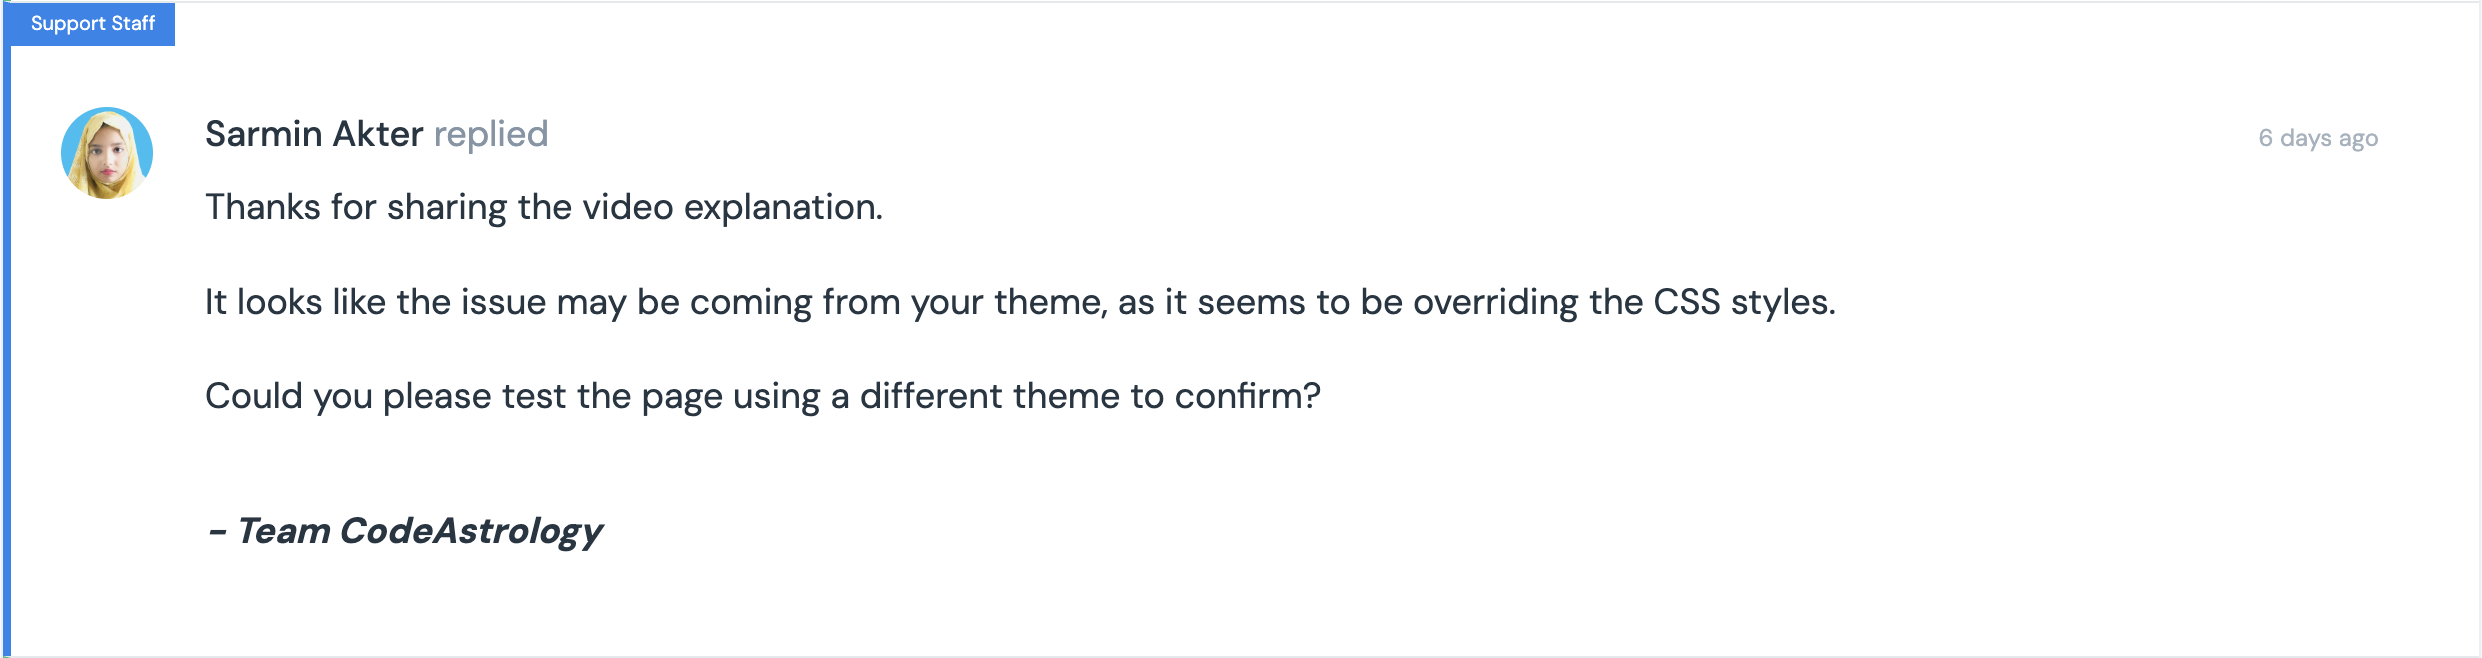2482x658 pixels.
Task: Open Sarmin Akter's profile avatar
Action: [x=107, y=153]
